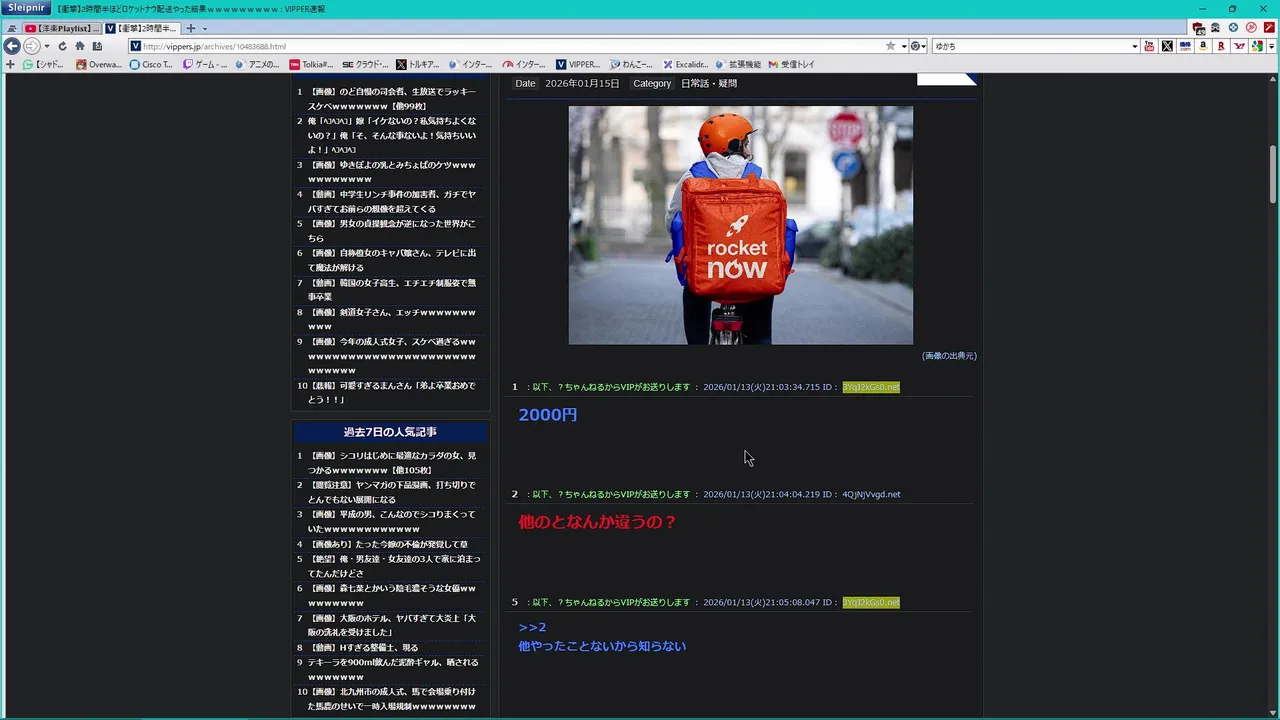Open the アニメの... bookmark
Screen dimensions: 1280x720
pyautogui.click(x=259, y=64)
